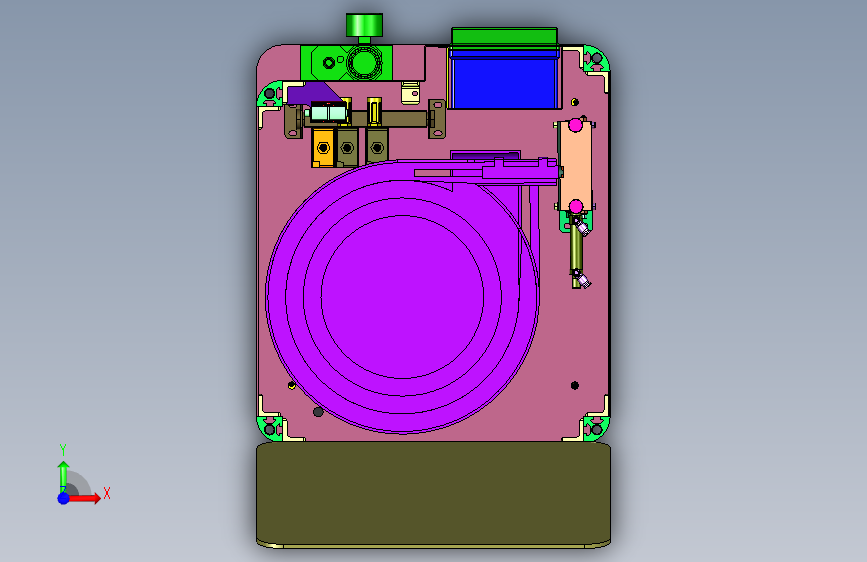The image size is (867, 562).
Task: Click the X label on triad
Action: pos(107,493)
